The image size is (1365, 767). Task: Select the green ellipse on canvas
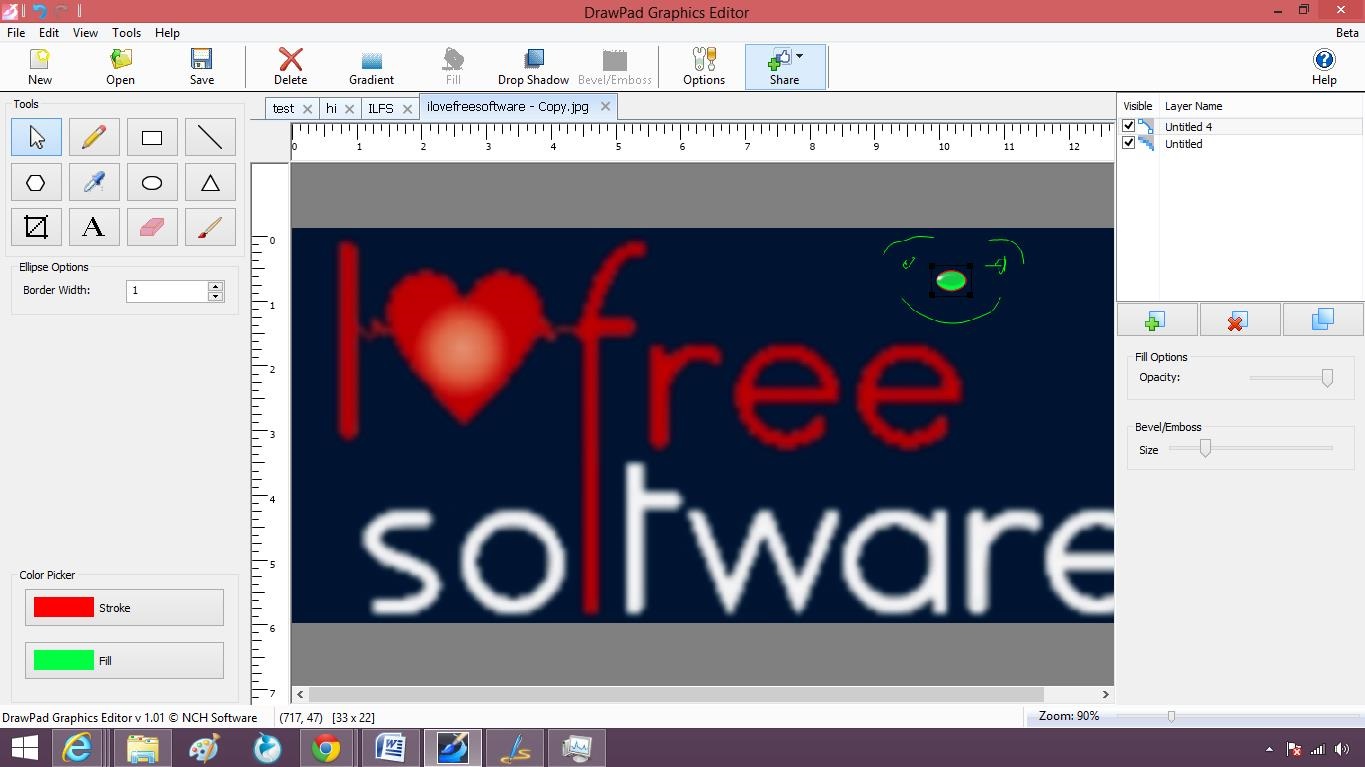[951, 280]
